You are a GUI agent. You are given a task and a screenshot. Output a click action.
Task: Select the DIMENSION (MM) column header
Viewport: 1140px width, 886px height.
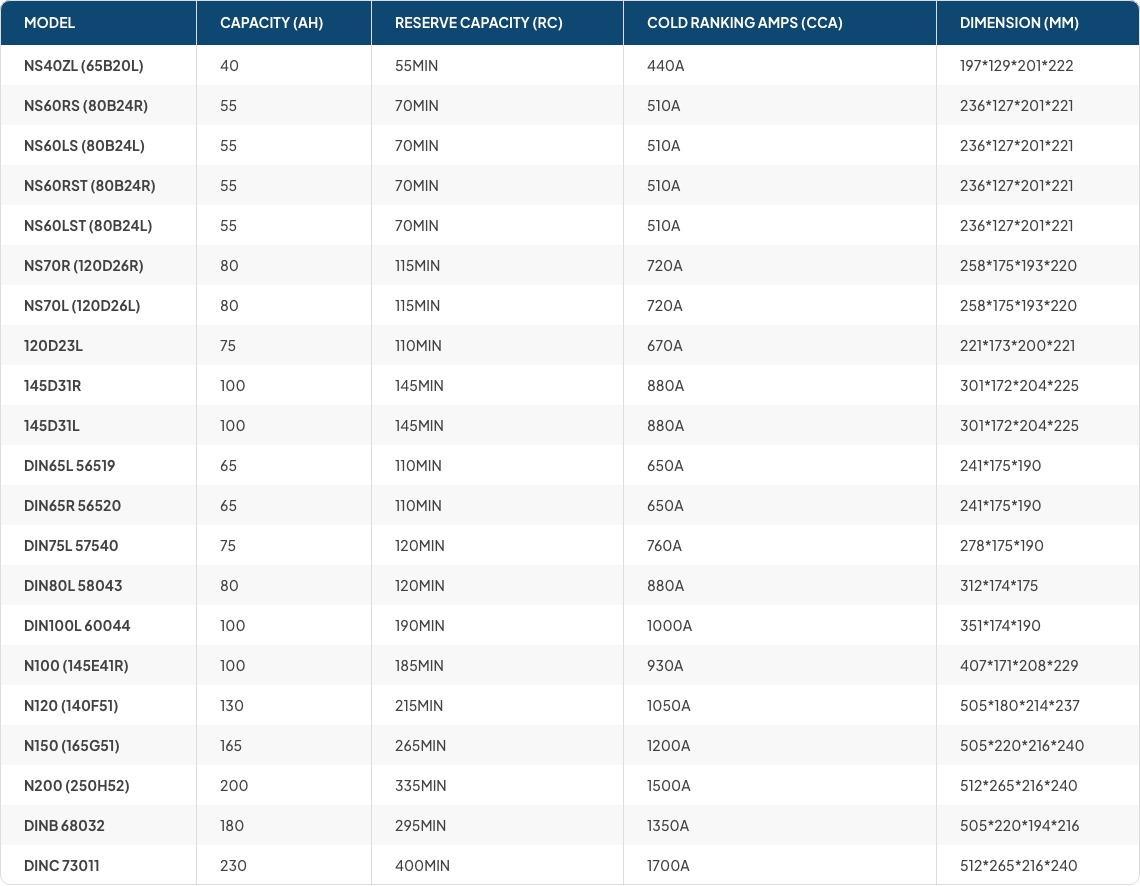[x=1019, y=23]
